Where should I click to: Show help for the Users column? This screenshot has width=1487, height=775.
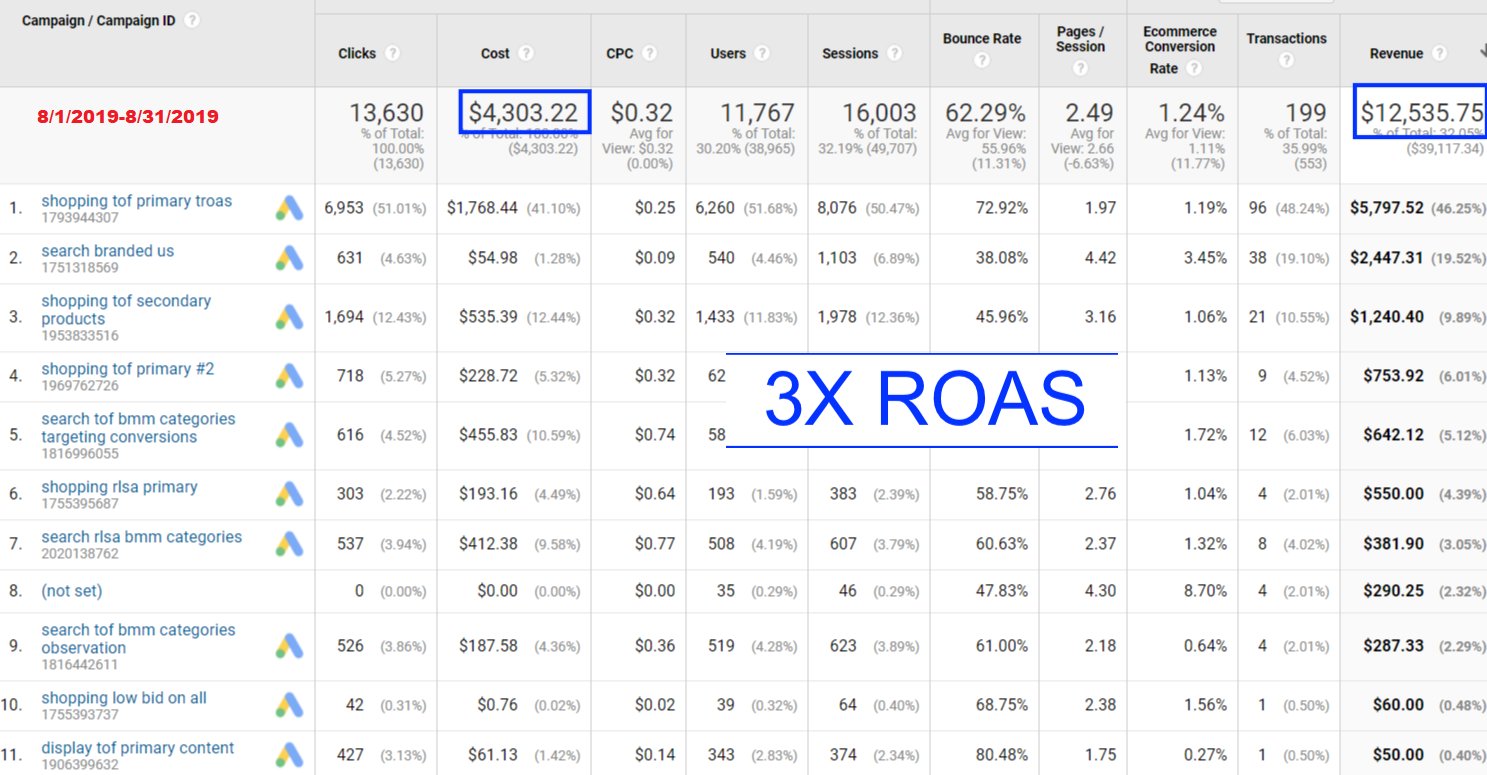pyautogui.click(x=762, y=54)
